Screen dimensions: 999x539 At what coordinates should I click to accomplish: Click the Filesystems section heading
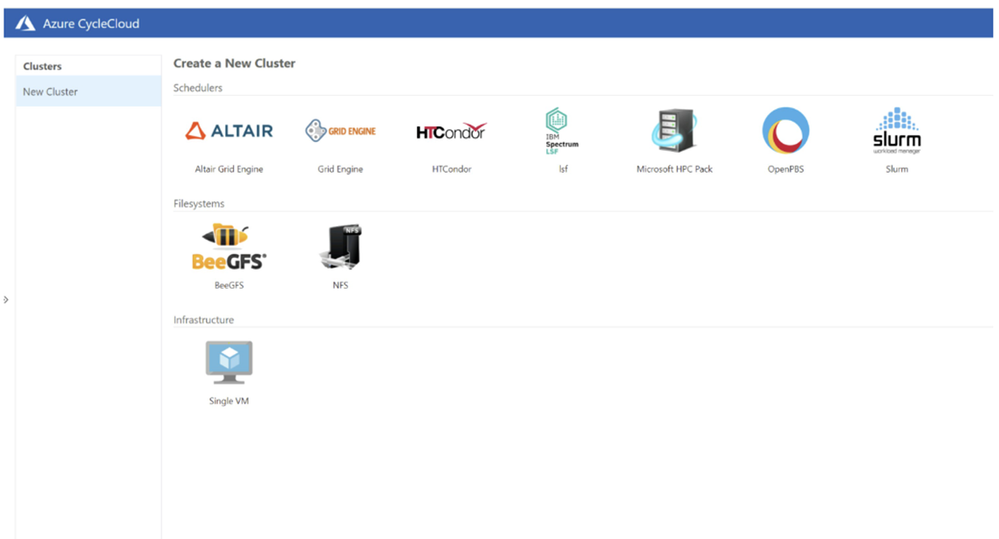tap(199, 203)
